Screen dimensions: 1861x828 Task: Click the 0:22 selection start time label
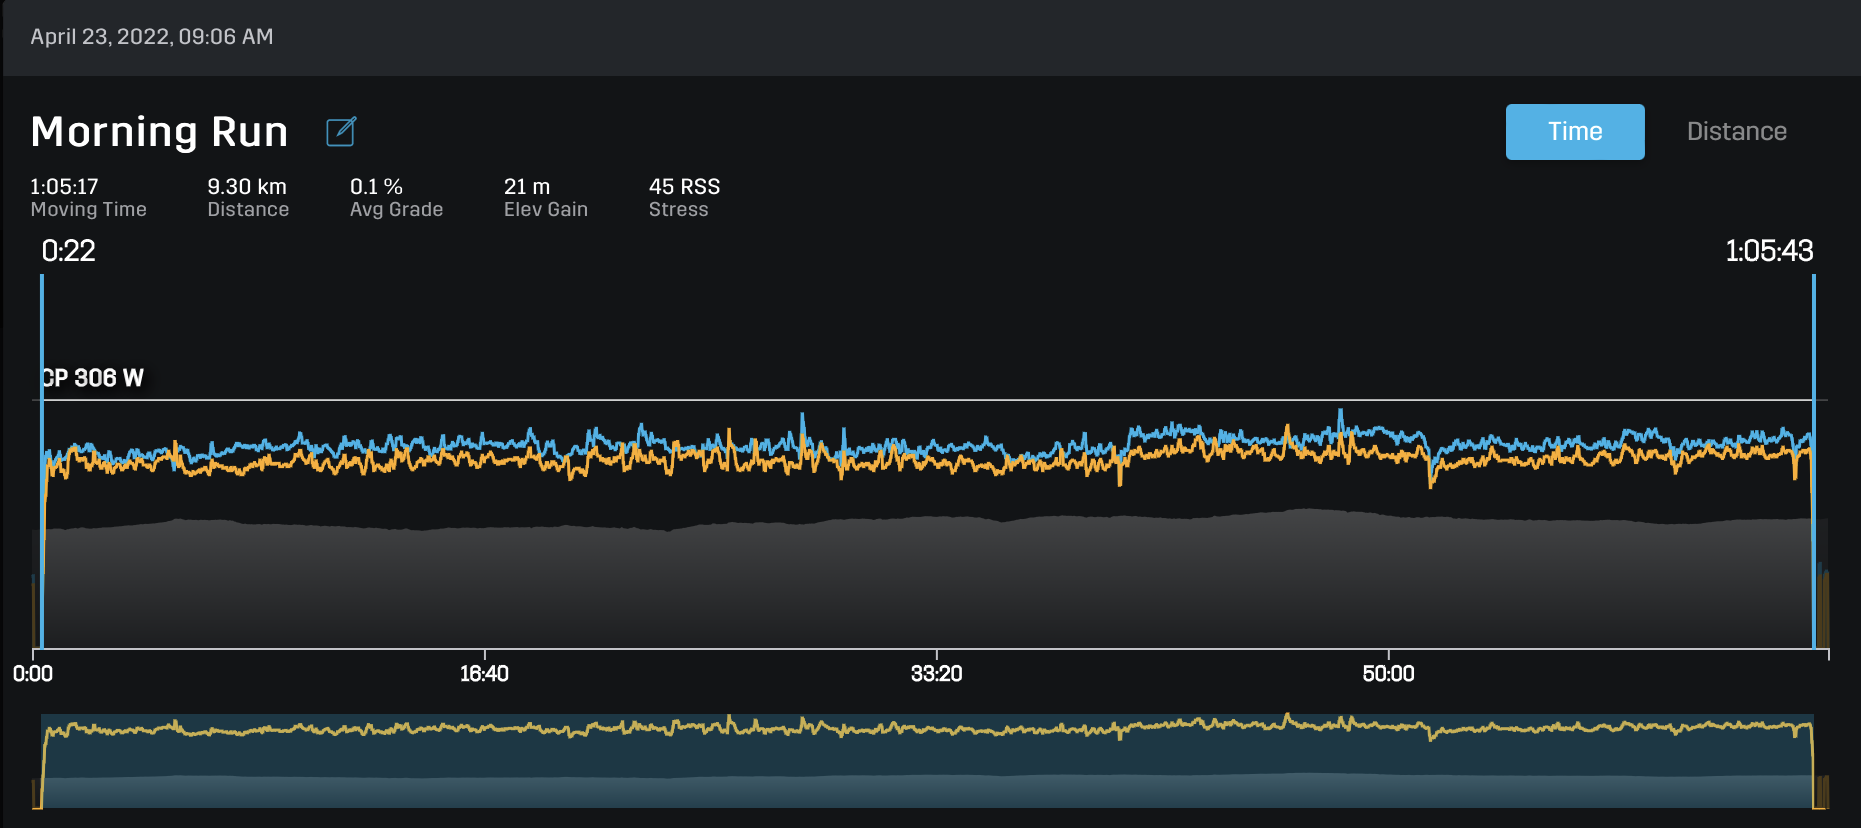[x=68, y=251]
